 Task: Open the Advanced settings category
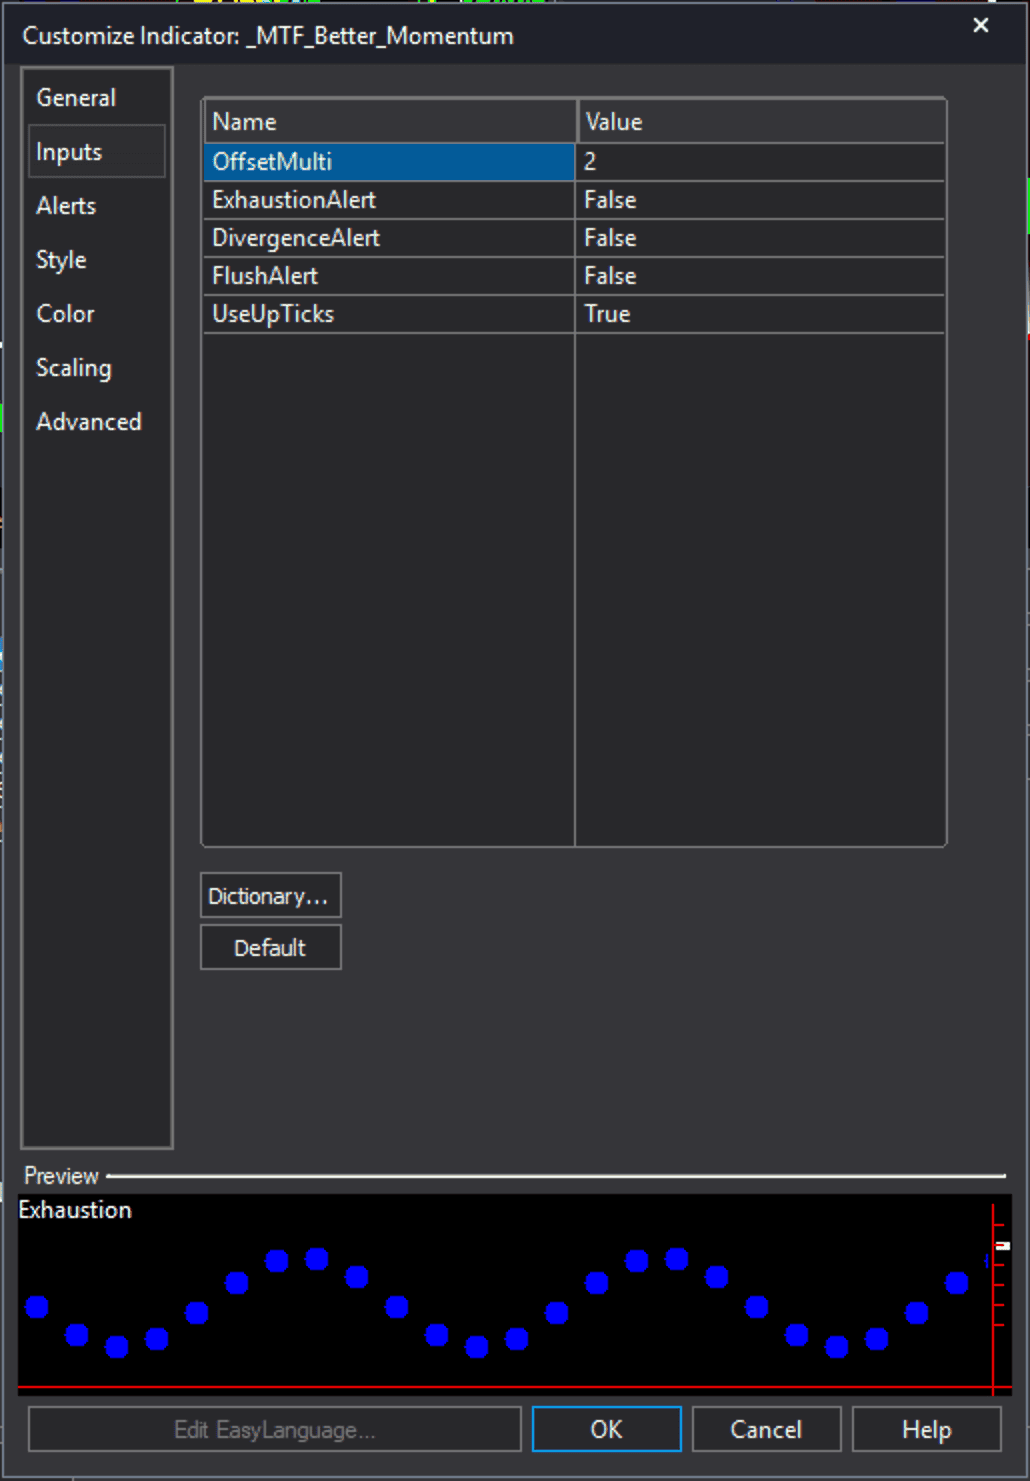pos(89,421)
